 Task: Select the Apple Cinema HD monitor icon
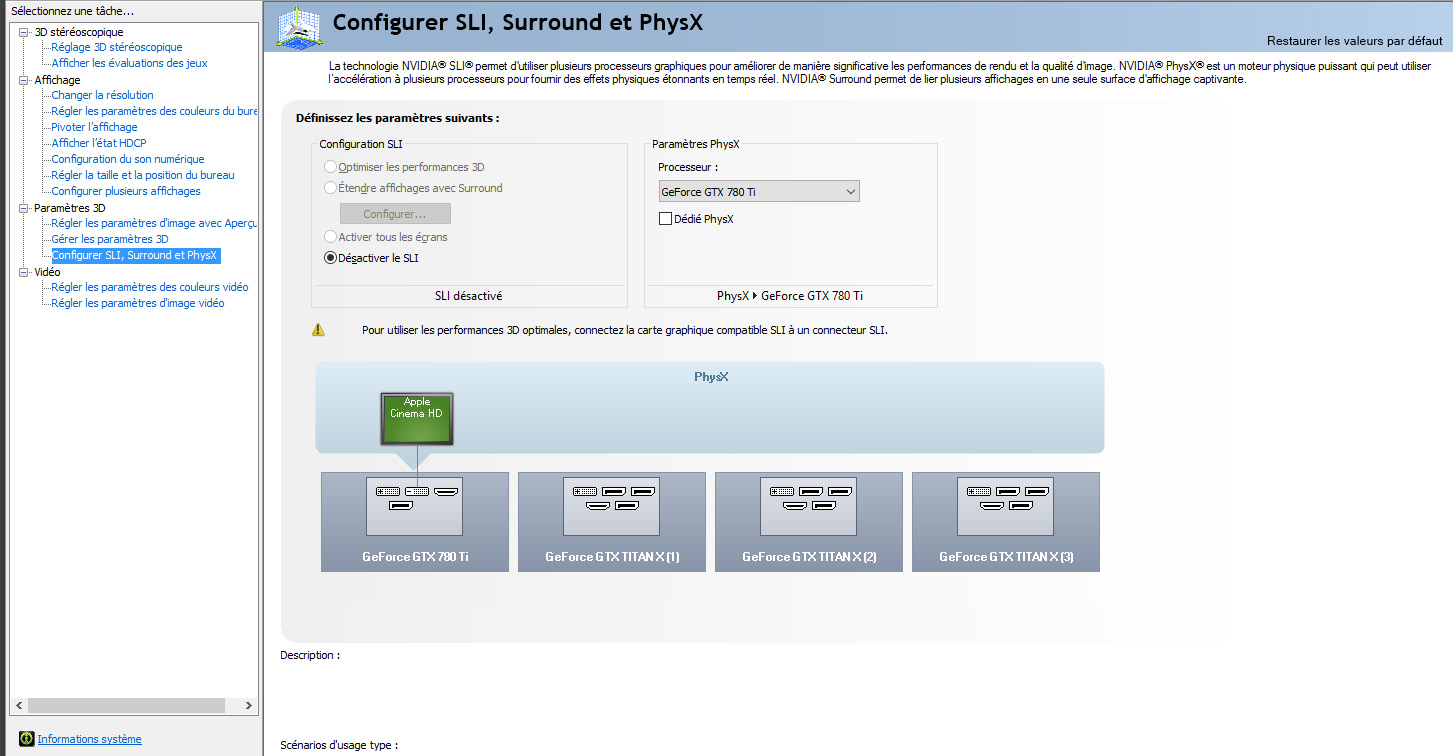tap(417, 418)
